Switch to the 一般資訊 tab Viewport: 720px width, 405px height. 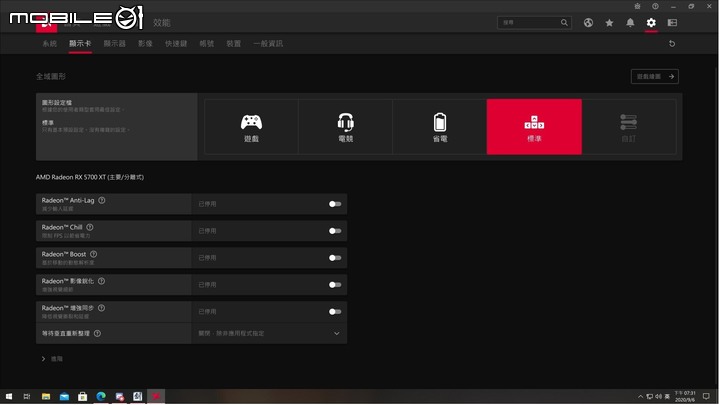coord(268,44)
